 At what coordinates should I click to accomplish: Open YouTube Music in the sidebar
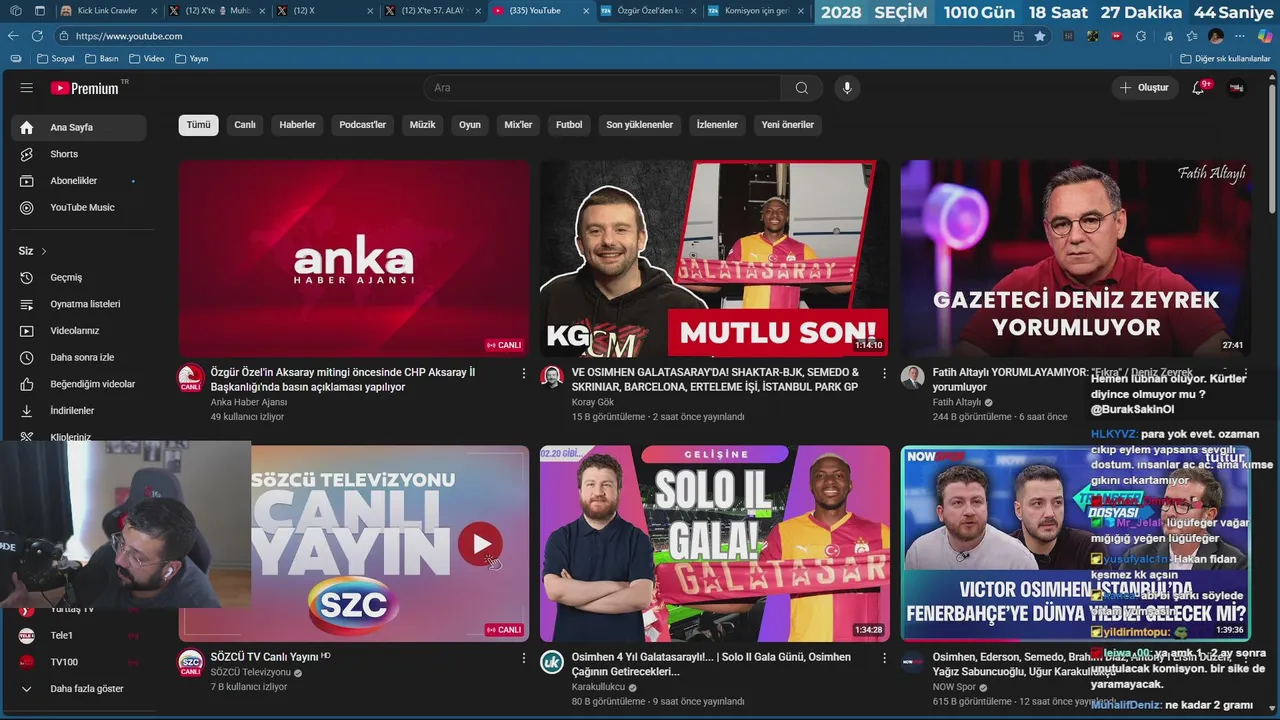79,207
